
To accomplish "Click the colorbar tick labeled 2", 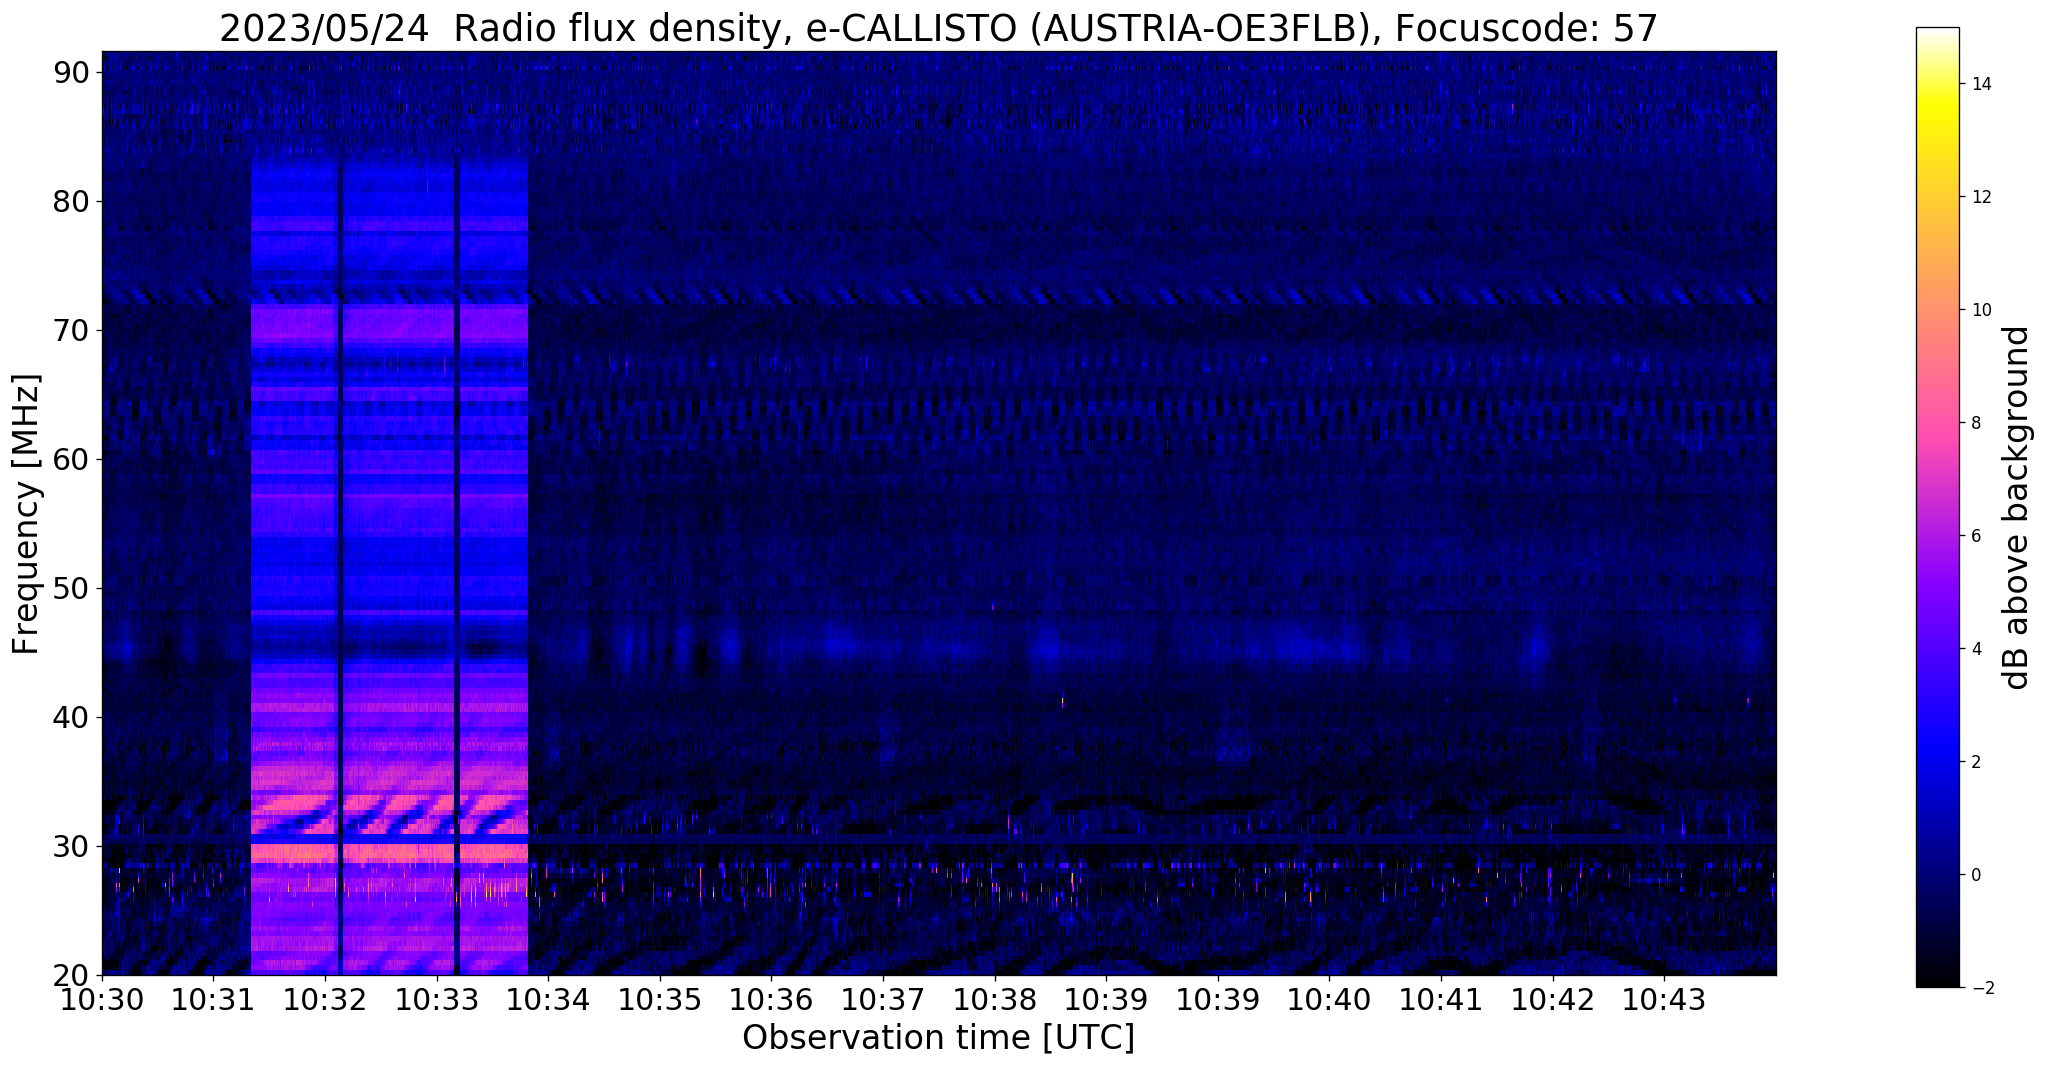I will click(x=1976, y=762).
